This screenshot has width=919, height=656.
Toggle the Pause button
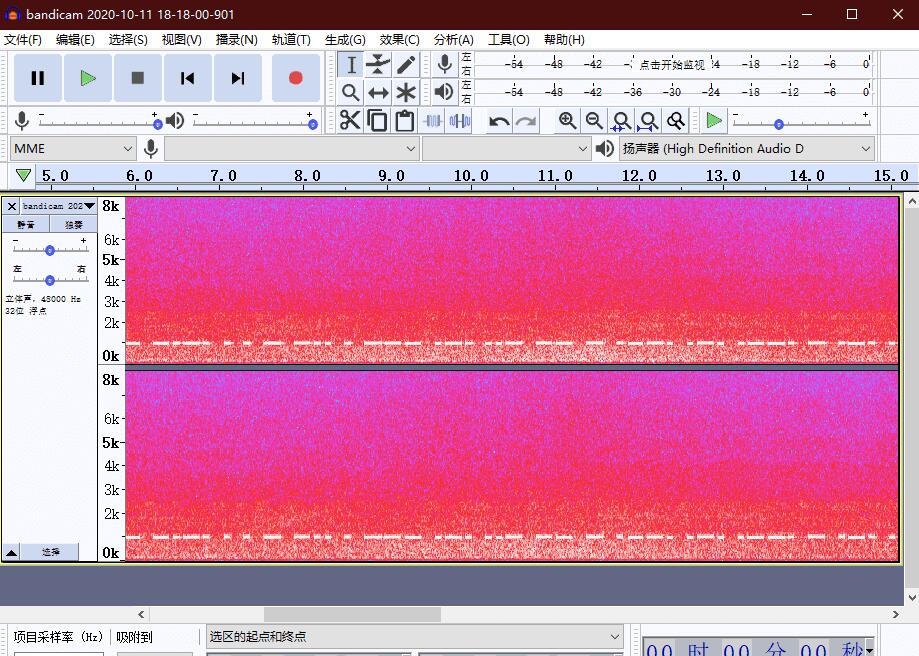(x=38, y=78)
